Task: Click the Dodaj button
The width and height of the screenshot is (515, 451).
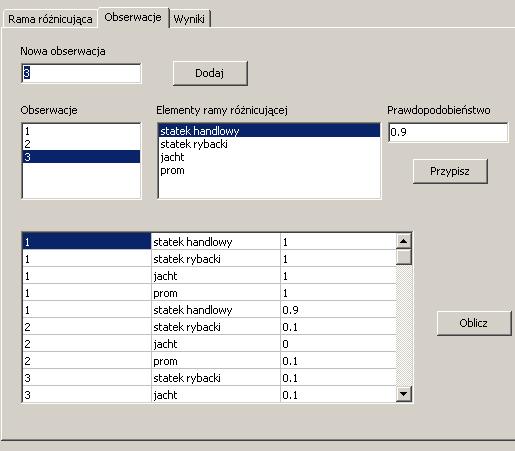Action: point(210,73)
